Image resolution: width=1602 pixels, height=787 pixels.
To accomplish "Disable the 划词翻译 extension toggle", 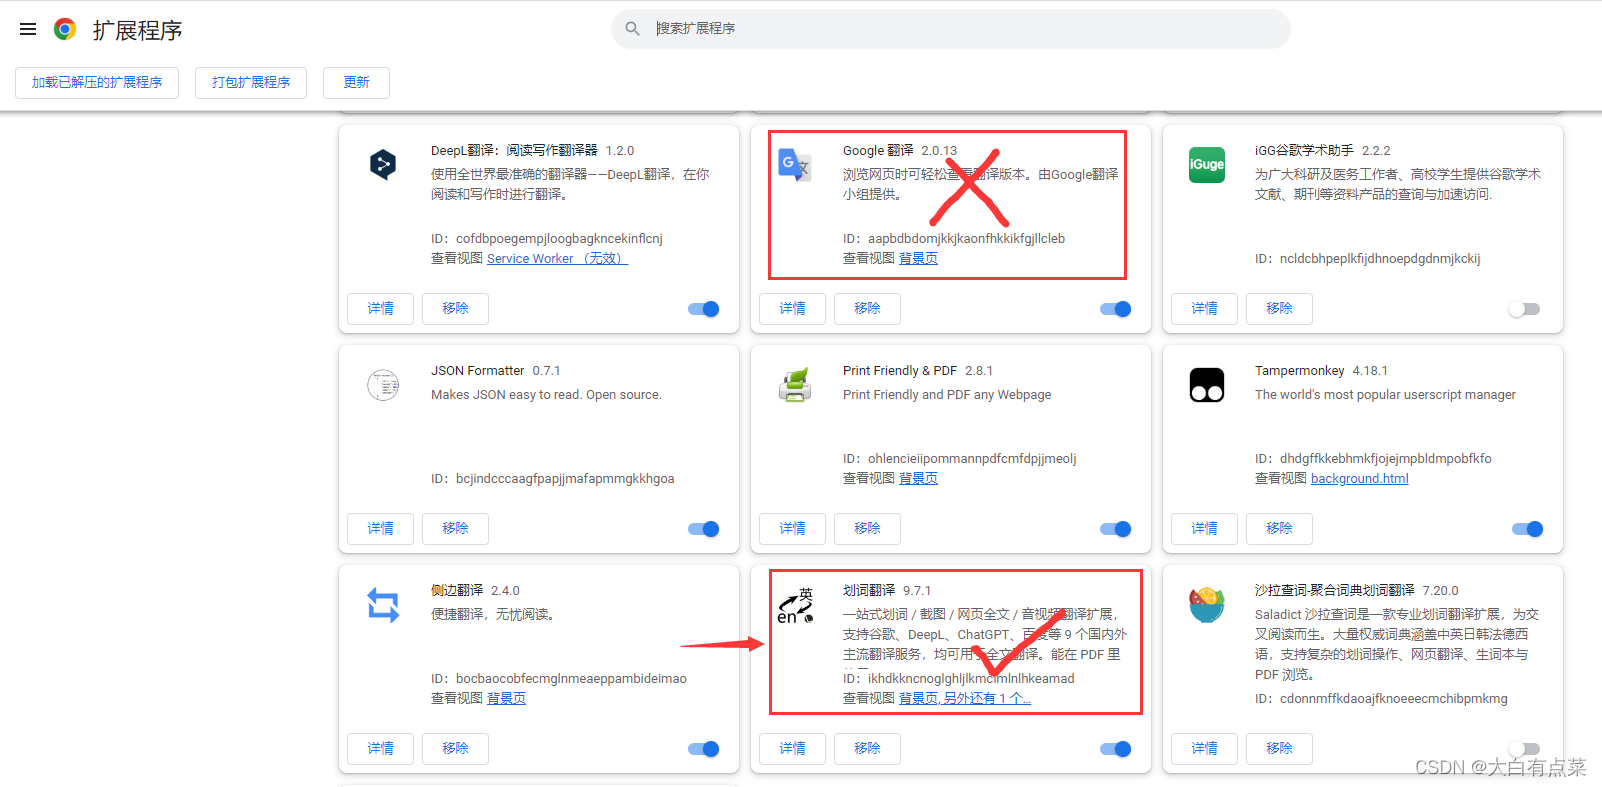I will click(1116, 749).
